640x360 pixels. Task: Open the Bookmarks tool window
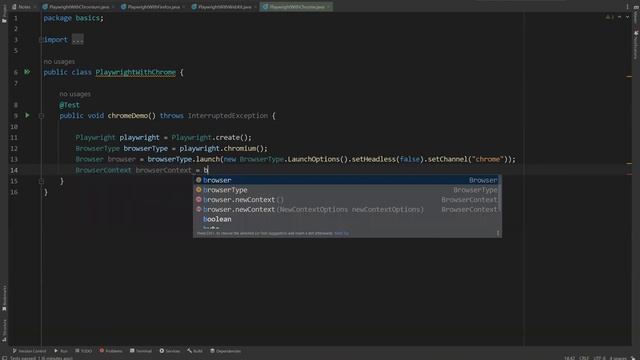[4, 298]
